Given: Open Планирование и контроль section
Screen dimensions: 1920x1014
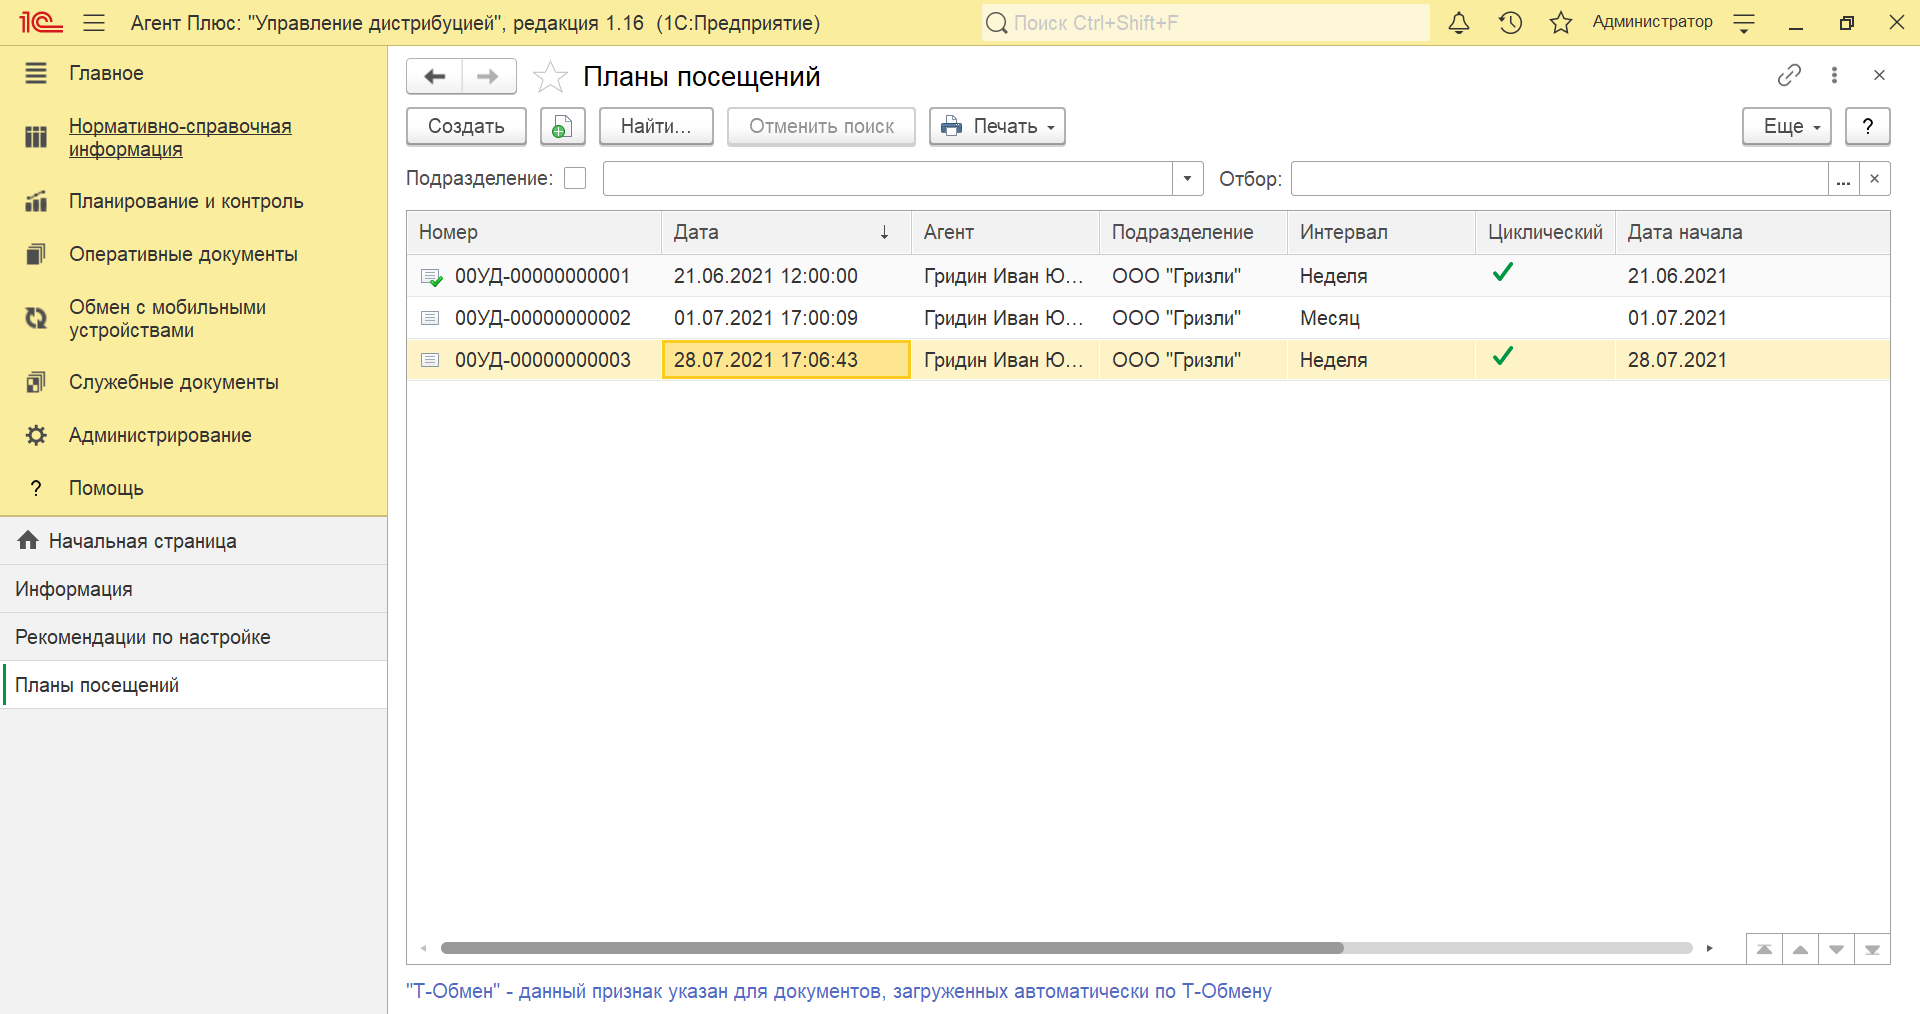Looking at the screenshot, I should [186, 201].
